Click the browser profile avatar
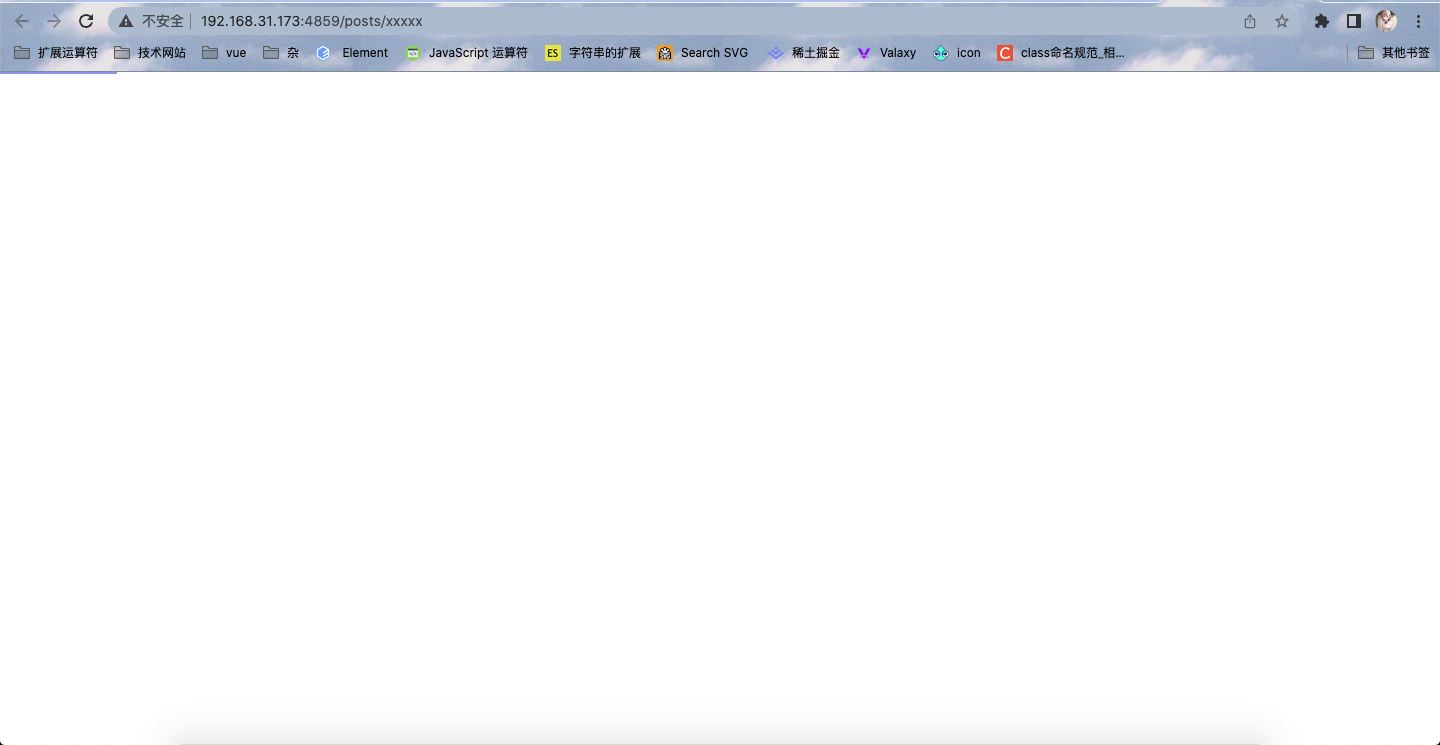Image resolution: width=1440 pixels, height=745 pixels. click(x=1386, y=20)
